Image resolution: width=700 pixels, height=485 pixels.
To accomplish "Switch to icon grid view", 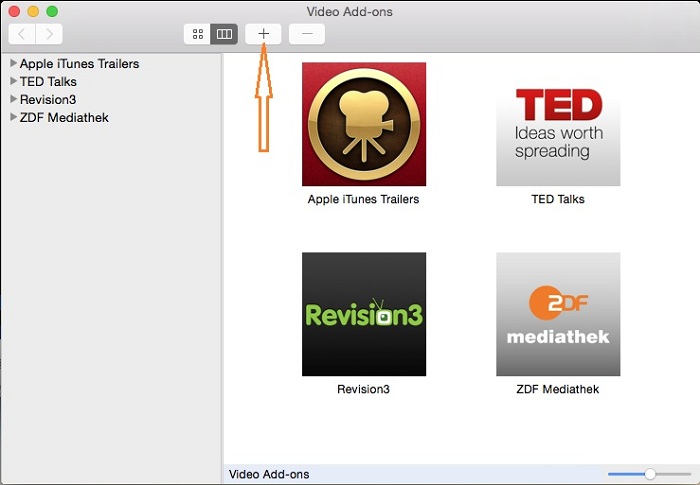I will click(197, 34).
